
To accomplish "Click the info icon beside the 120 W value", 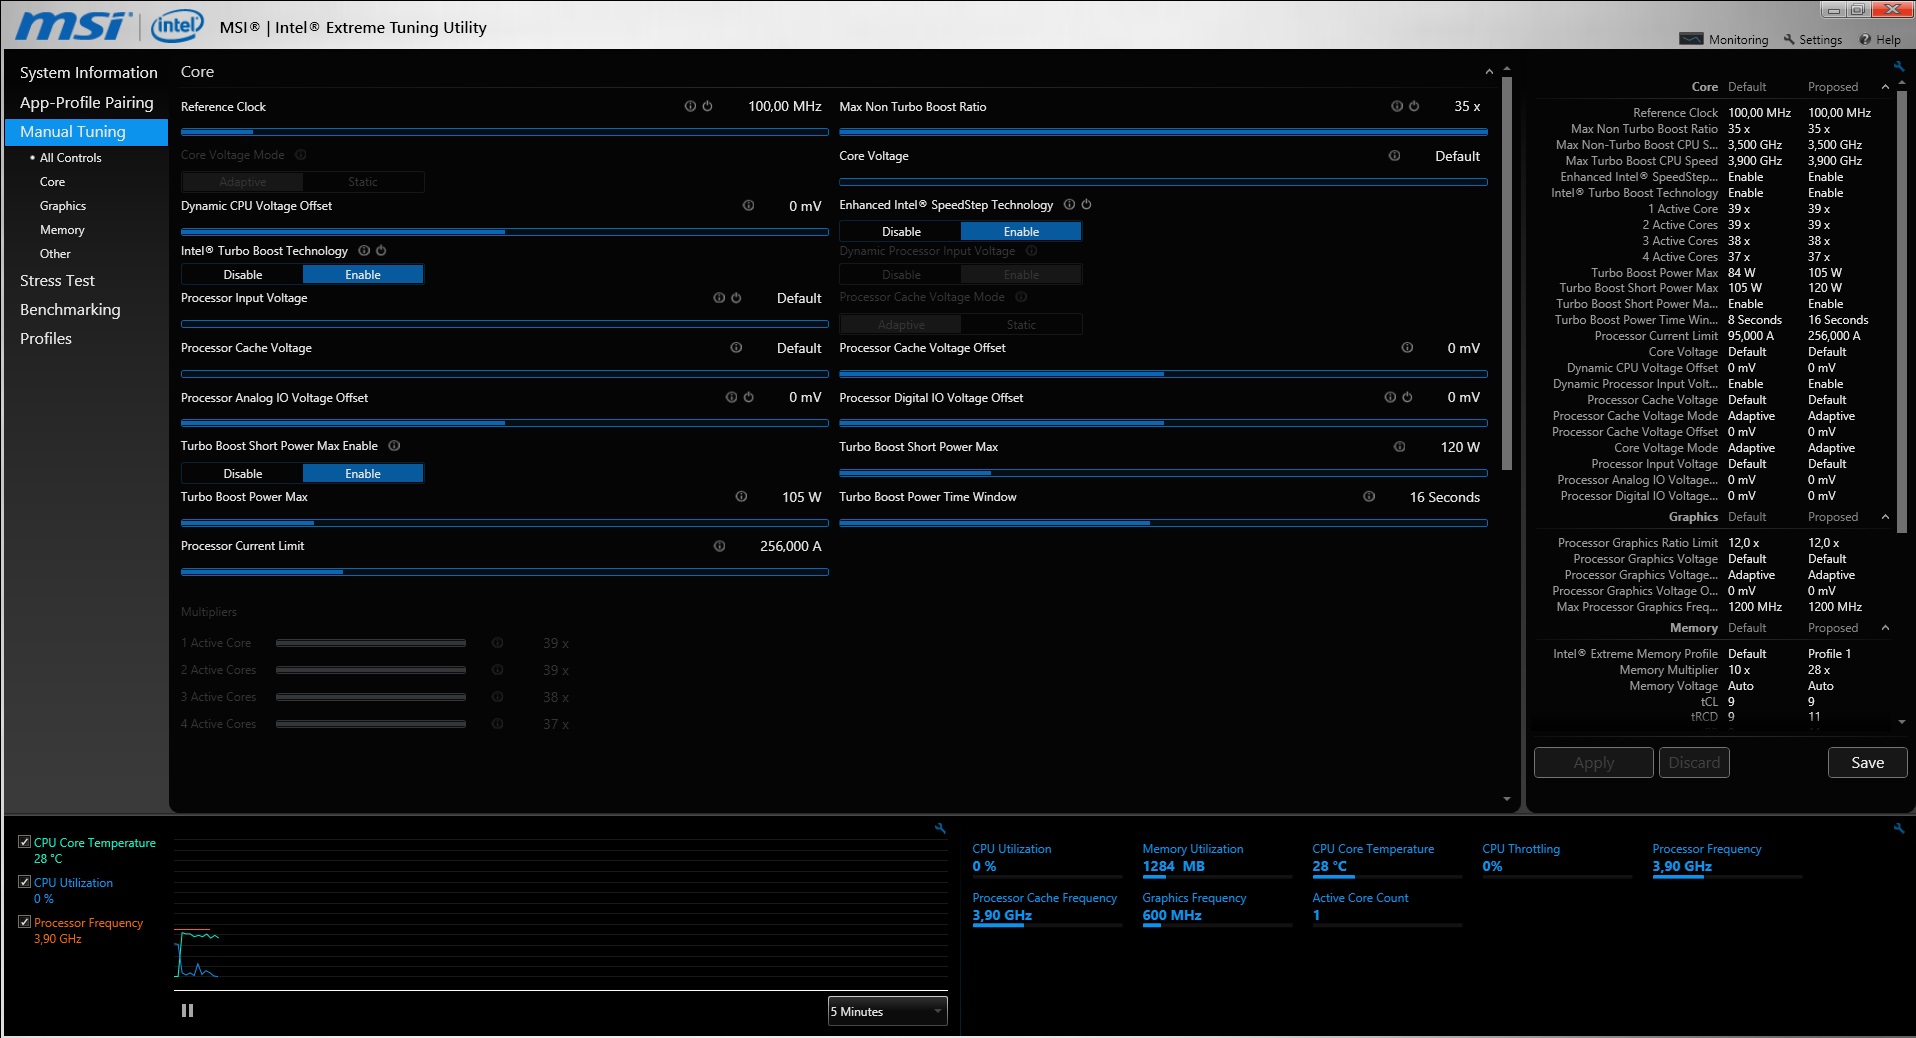I will (1399, 447).
